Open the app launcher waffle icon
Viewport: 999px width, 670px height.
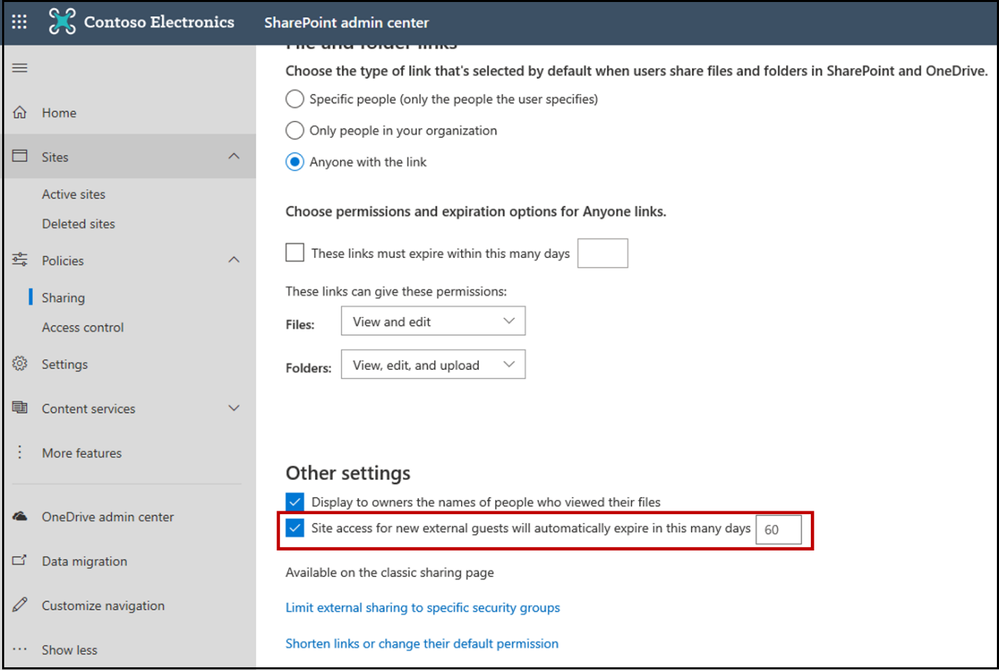20,21
